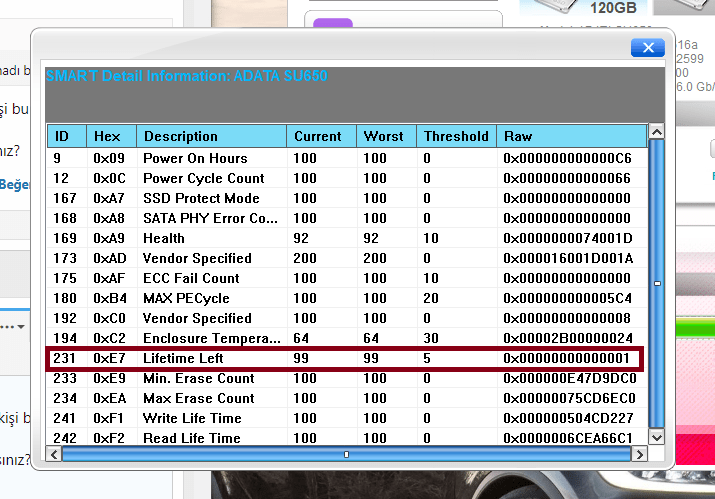
Task: Click the Worst column header
Action: pos(386,136)
